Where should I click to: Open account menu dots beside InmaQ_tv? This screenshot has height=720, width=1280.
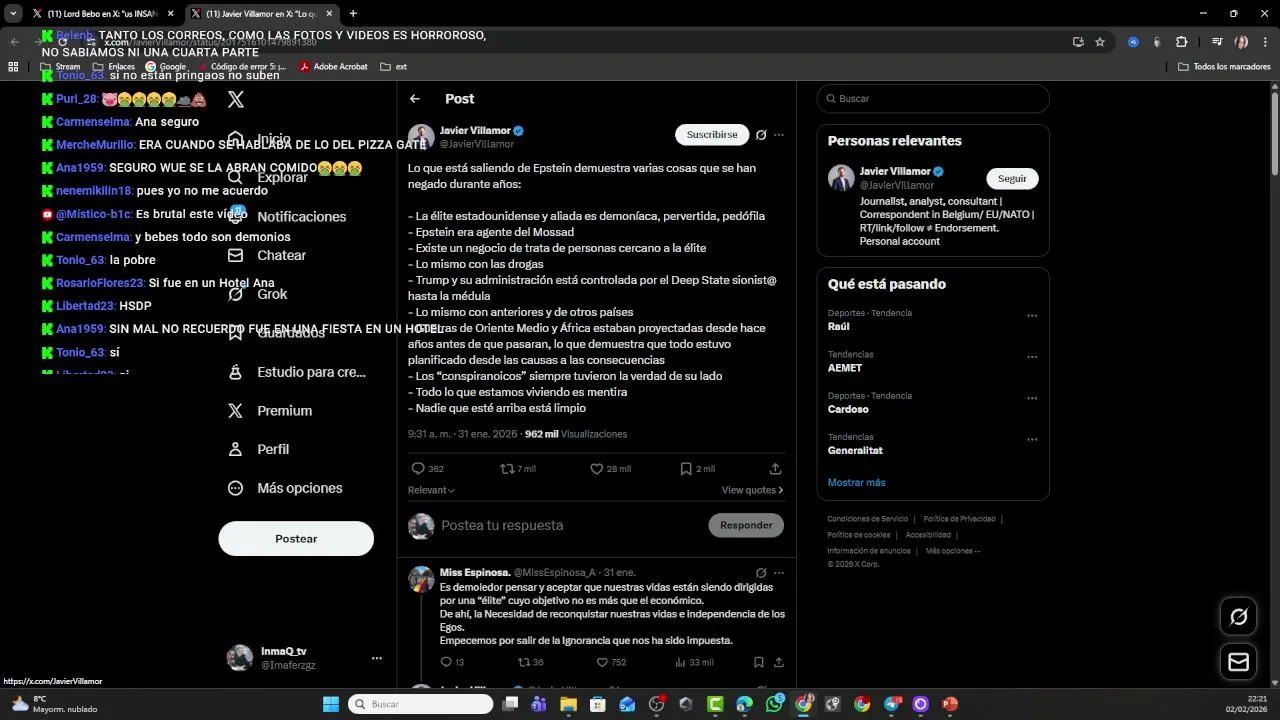[x=377, y=658]
